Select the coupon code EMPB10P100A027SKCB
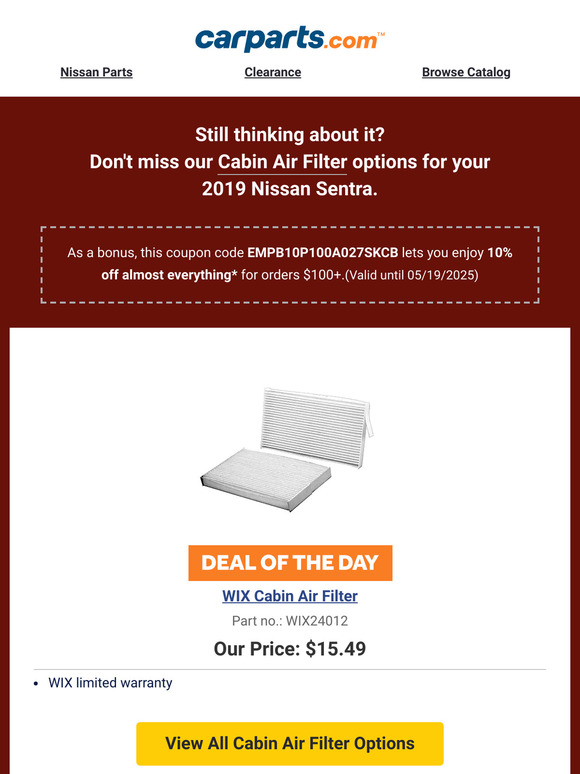 (323, 253)
